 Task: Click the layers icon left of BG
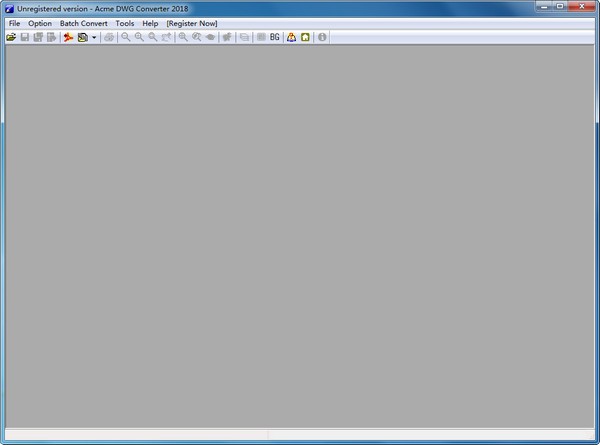(261, 37)
